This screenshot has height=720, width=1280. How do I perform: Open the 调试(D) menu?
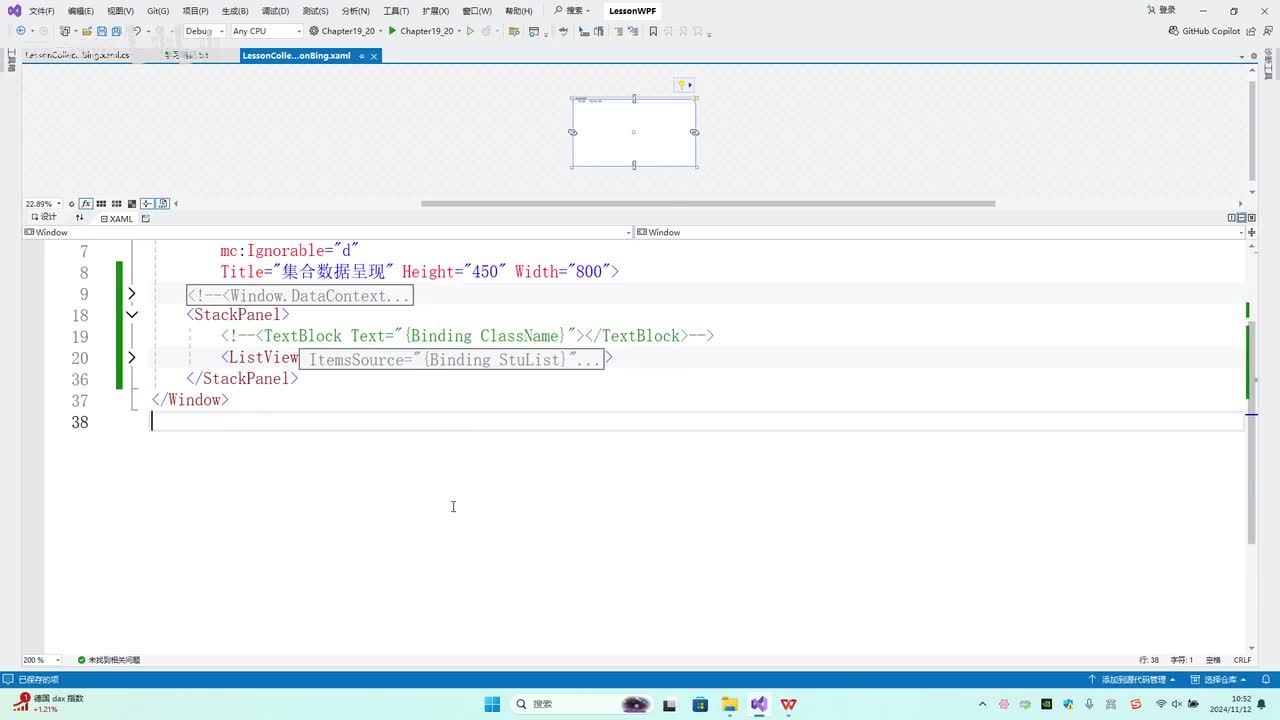[x=275, y=11]
